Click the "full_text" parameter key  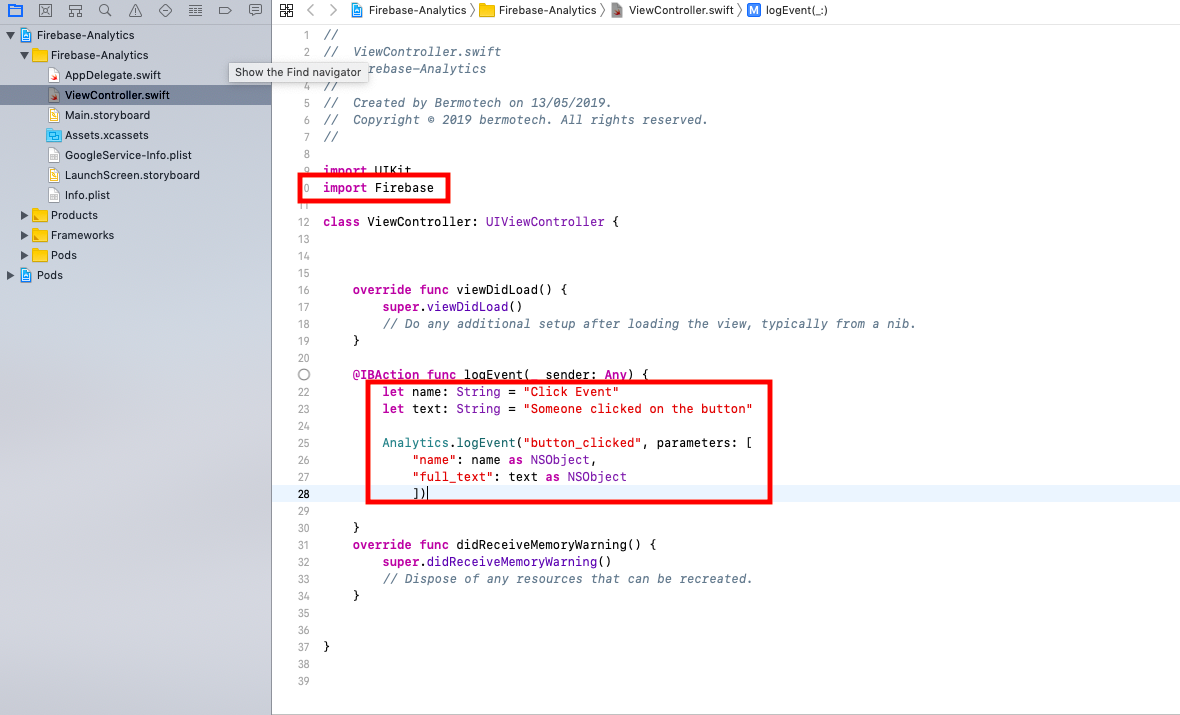453,477
